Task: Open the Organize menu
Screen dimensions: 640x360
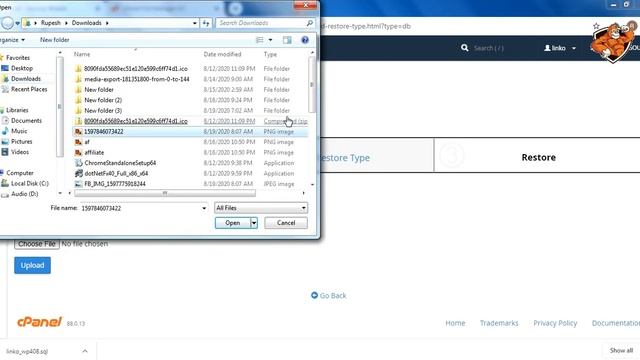Action: (x=12, y=40)
